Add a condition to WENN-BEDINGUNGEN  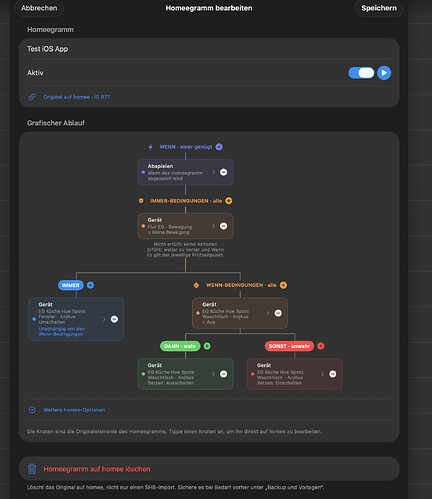tap(283, 285)
